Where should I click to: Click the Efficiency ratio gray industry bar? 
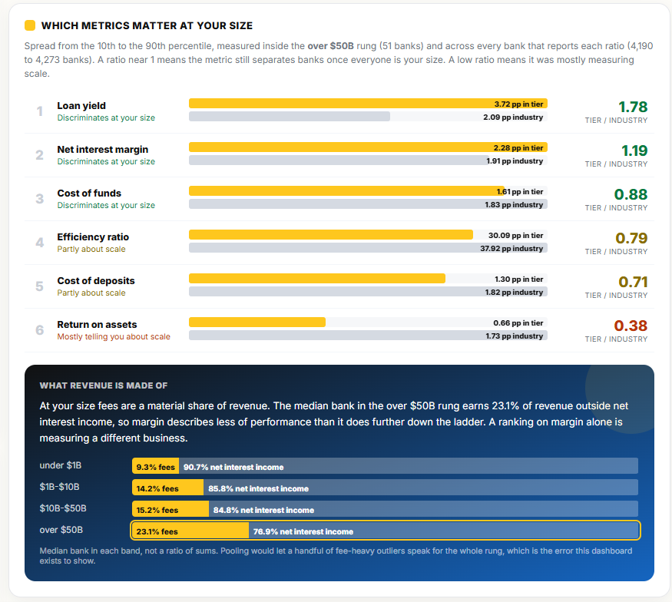coord(368,248)
